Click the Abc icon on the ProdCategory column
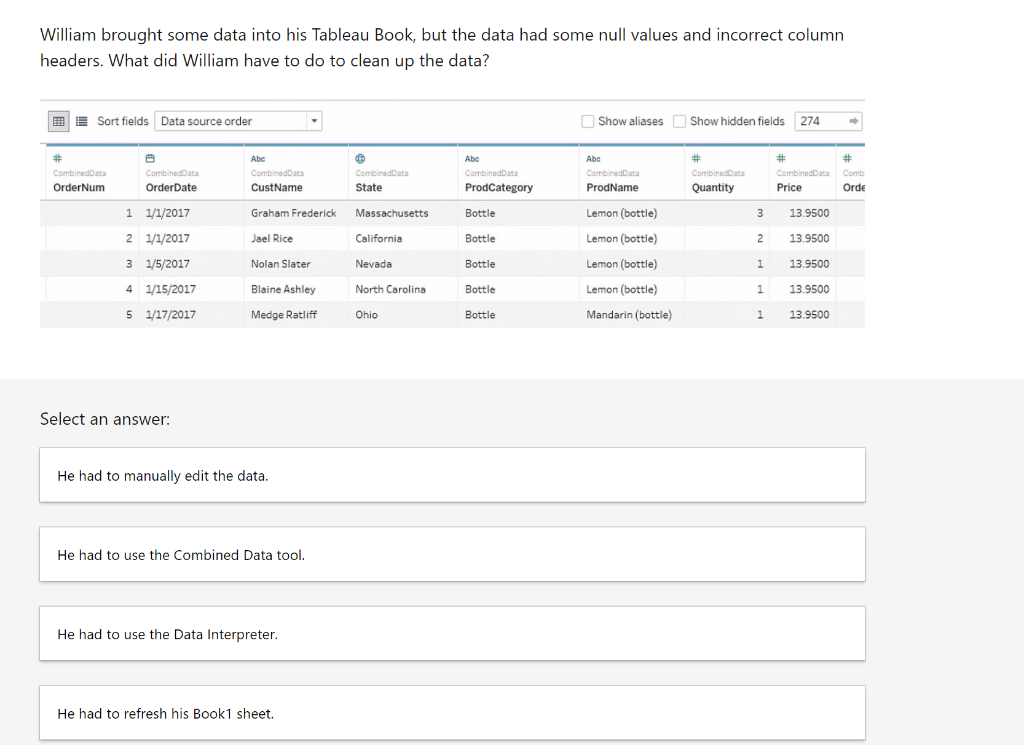1024x745 pixels. (x=467, y=158)
